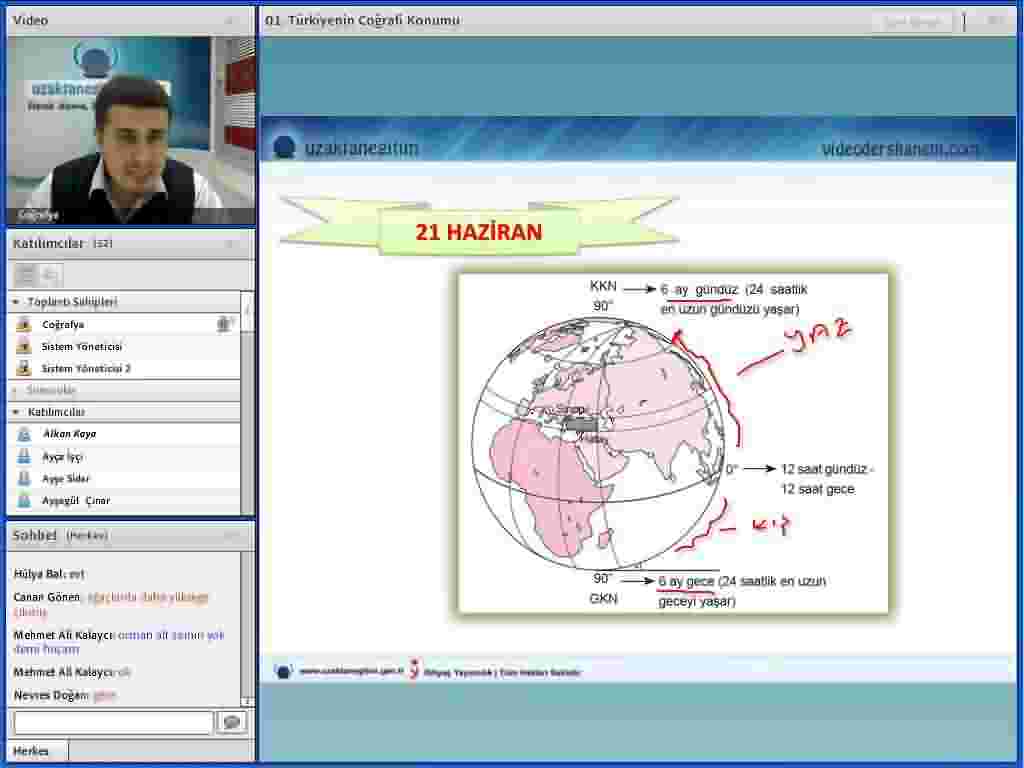Open the Sohbet pod options menu
This screenshot has height=768, width=1024.
231,536
